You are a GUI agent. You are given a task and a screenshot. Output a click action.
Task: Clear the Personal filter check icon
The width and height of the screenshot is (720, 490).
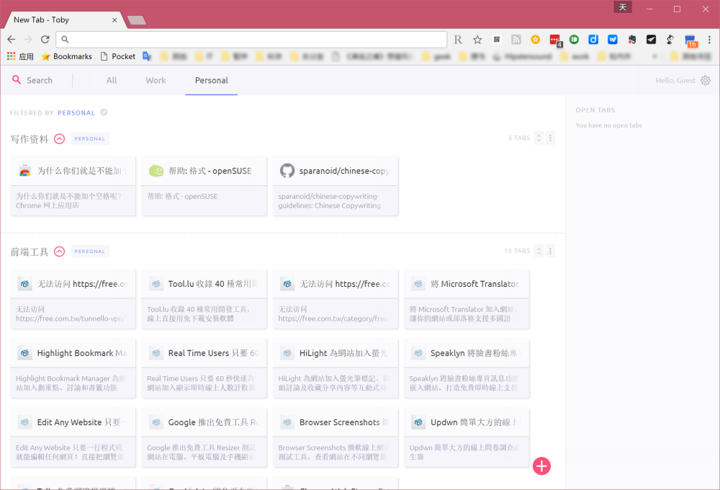(104, 113)
